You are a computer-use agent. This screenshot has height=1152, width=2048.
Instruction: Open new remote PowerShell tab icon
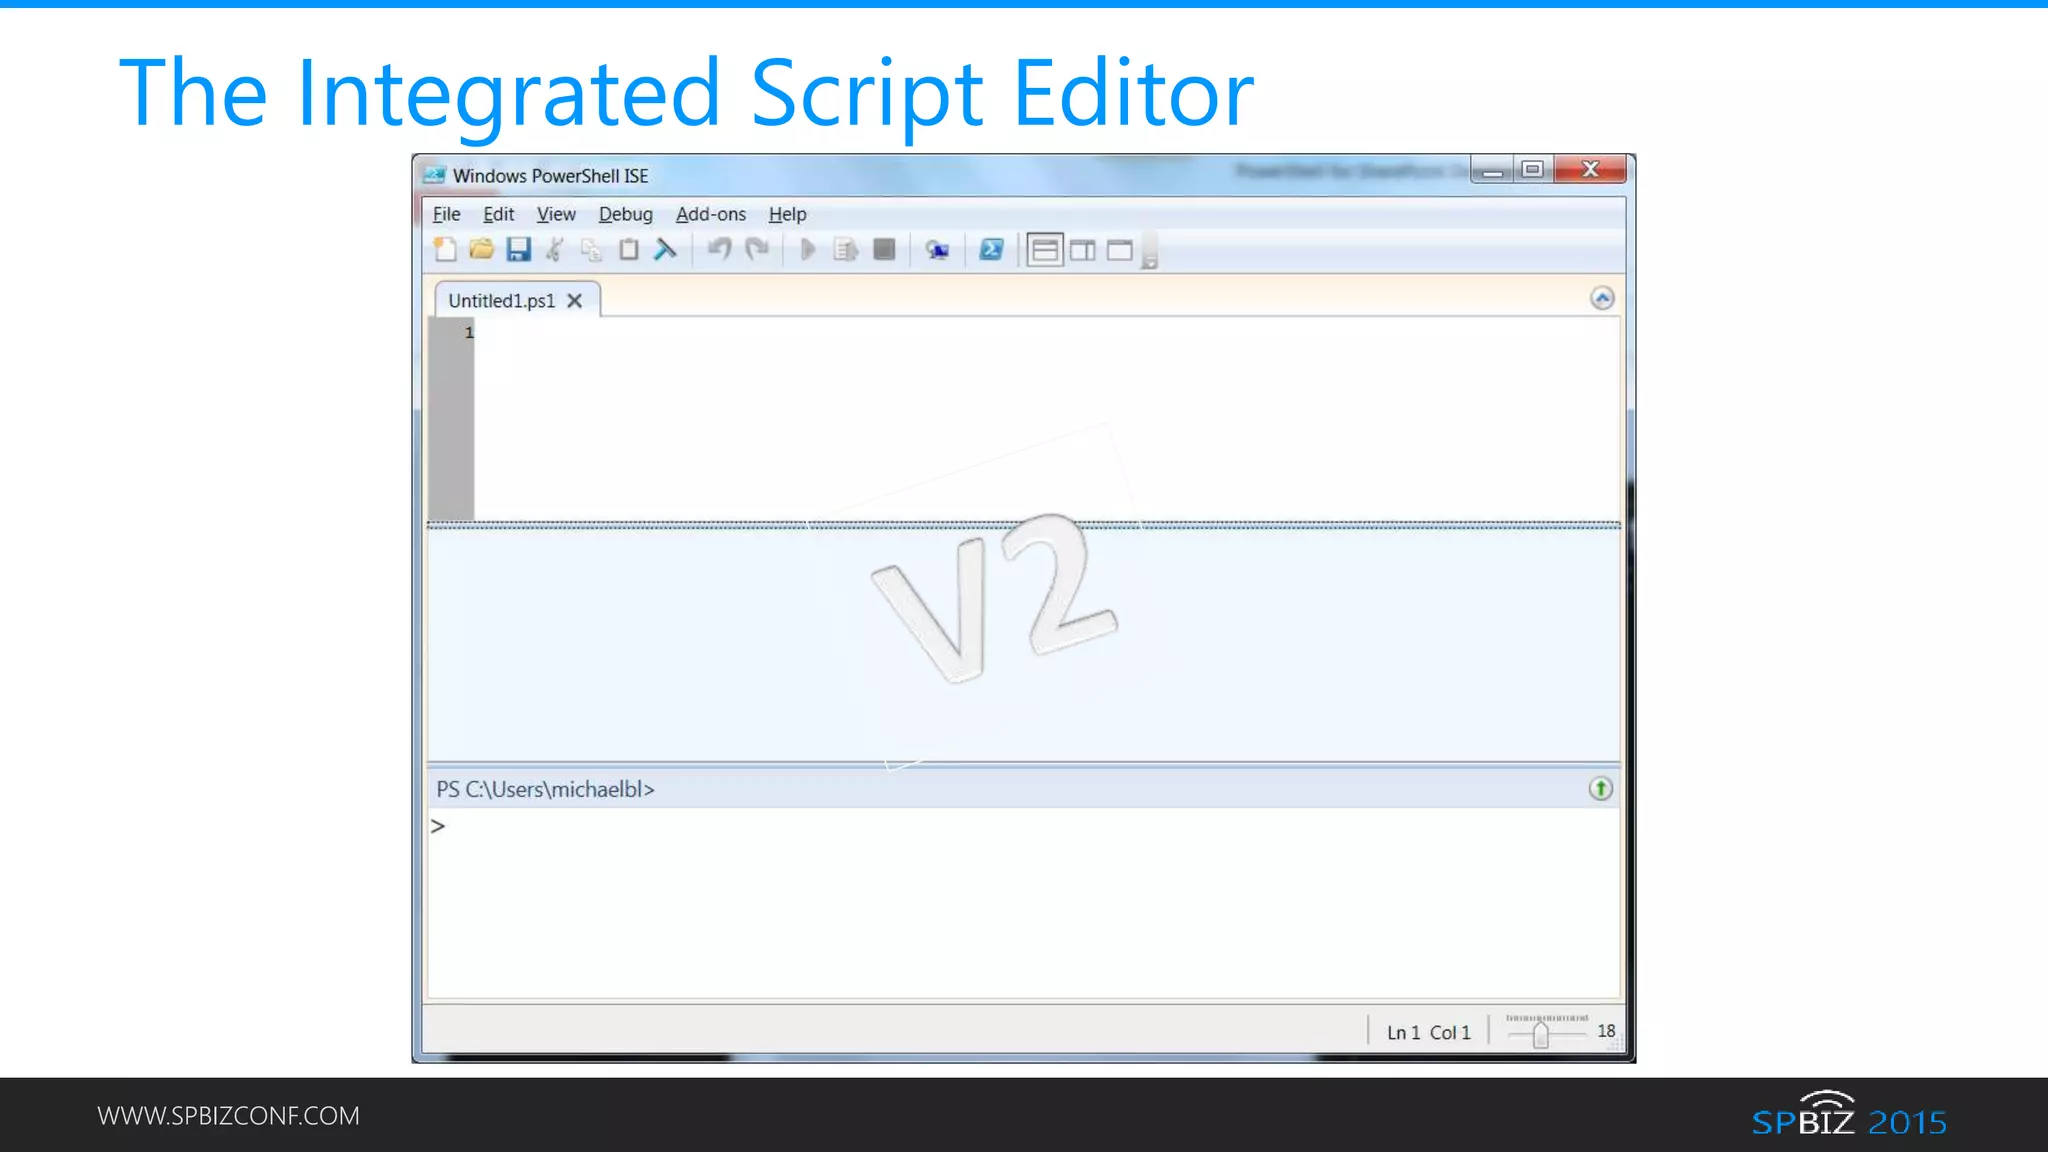click(937, 250)
